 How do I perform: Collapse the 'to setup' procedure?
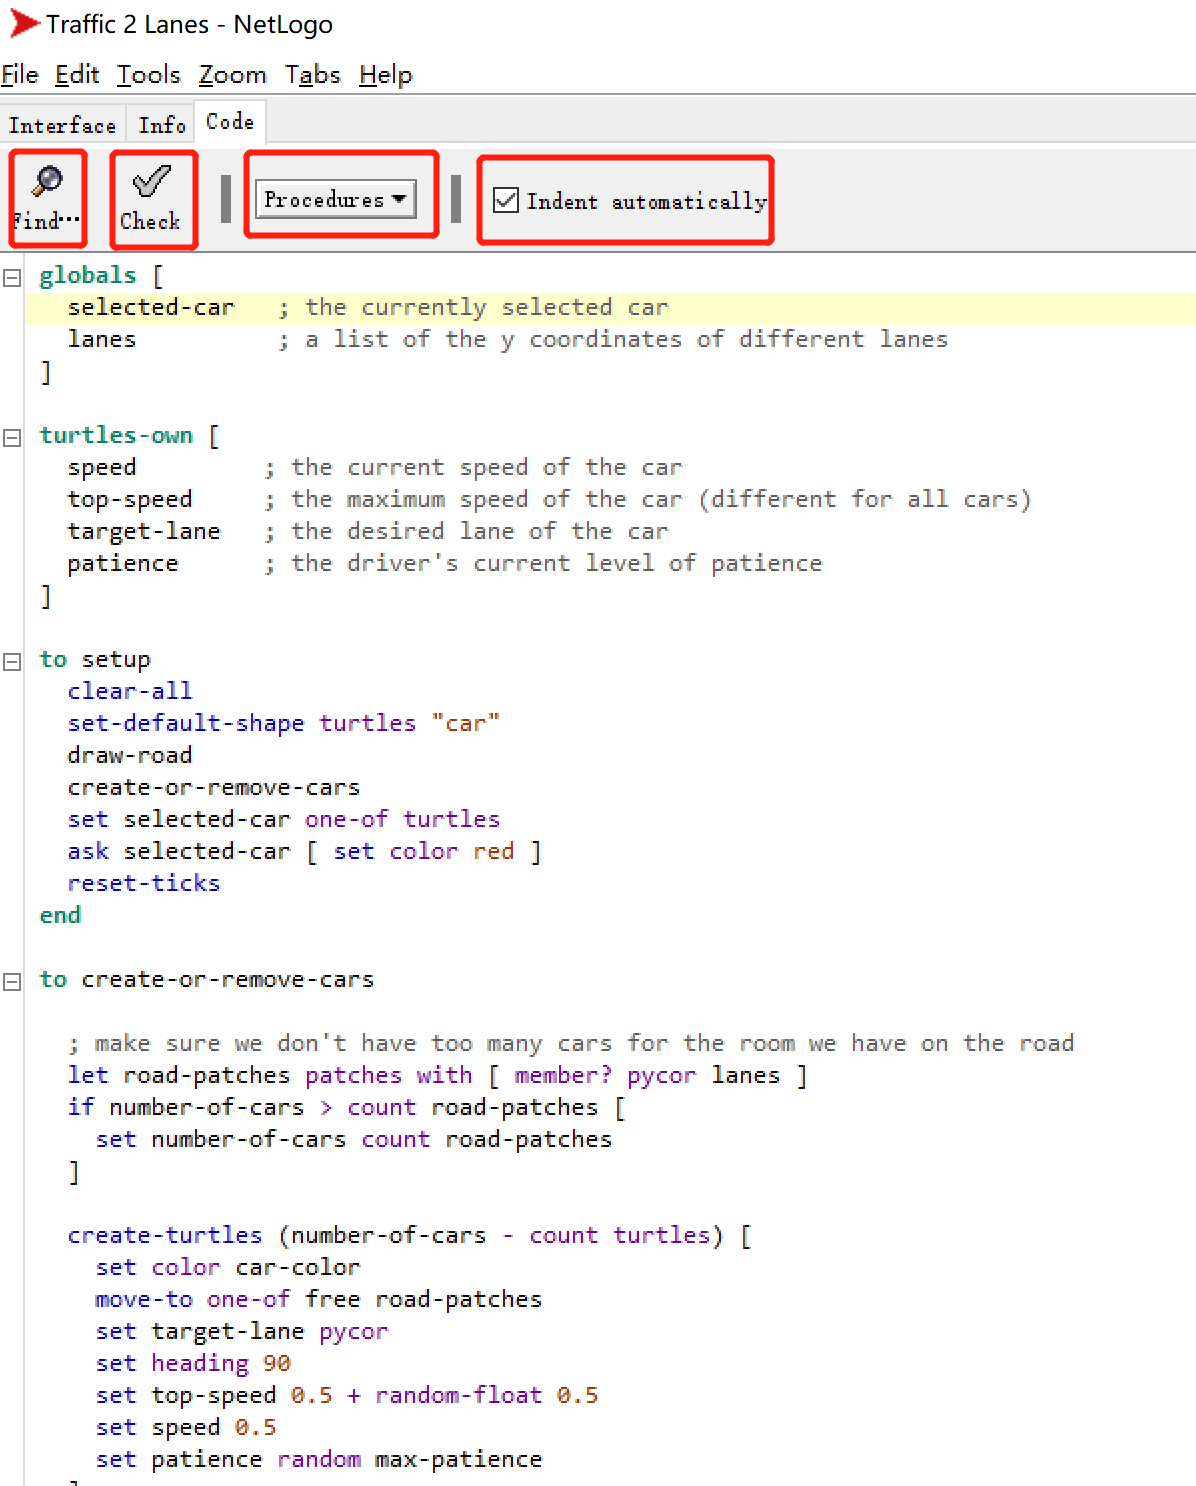(12, 661)
